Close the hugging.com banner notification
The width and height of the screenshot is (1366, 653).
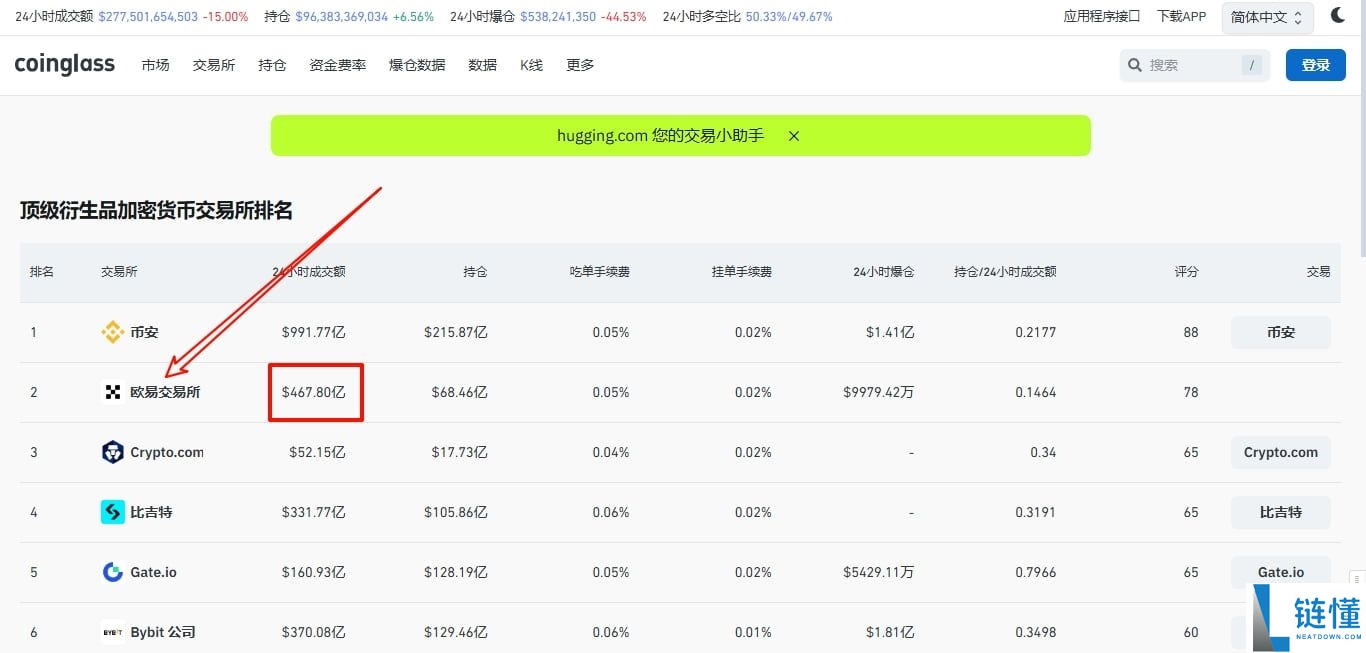pyautogui.click(x=793, y=135)
